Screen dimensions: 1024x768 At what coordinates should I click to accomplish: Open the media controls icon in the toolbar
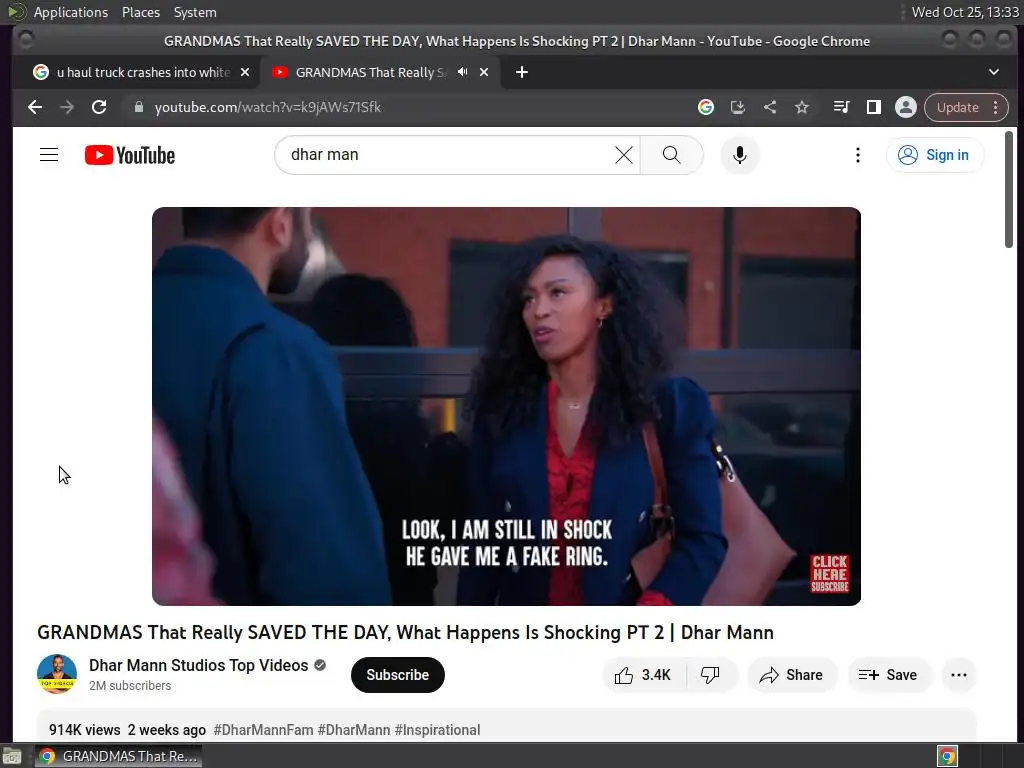click(842, 107)
